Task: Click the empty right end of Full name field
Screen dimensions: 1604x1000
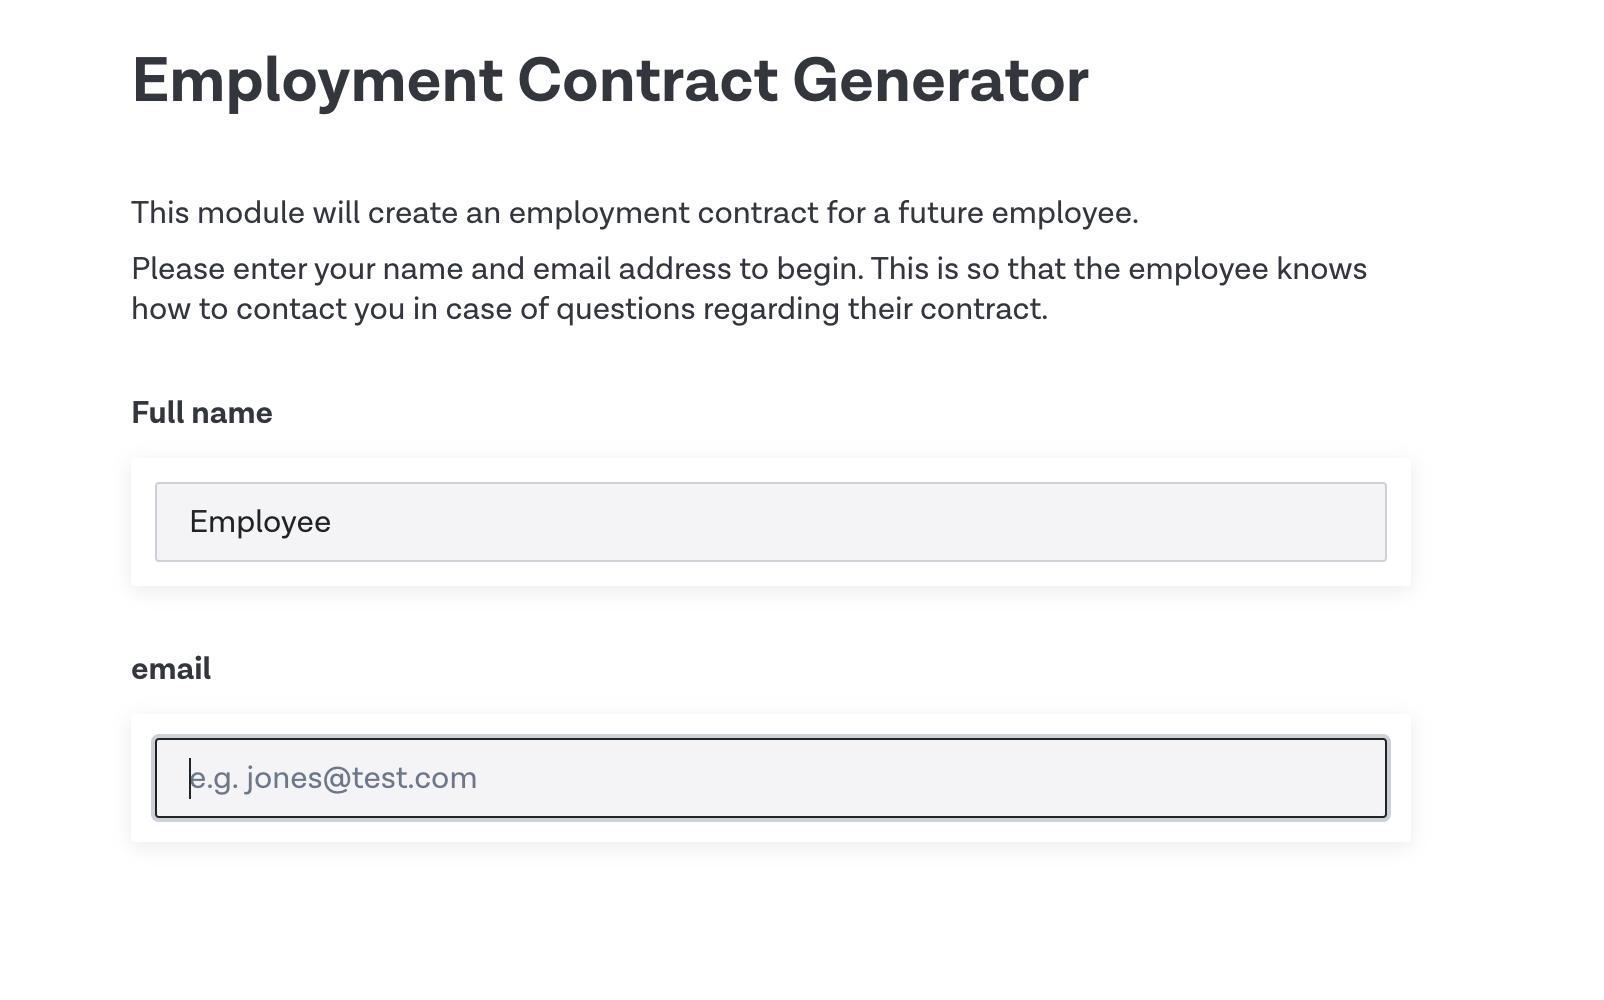Action: [1300, 522]
